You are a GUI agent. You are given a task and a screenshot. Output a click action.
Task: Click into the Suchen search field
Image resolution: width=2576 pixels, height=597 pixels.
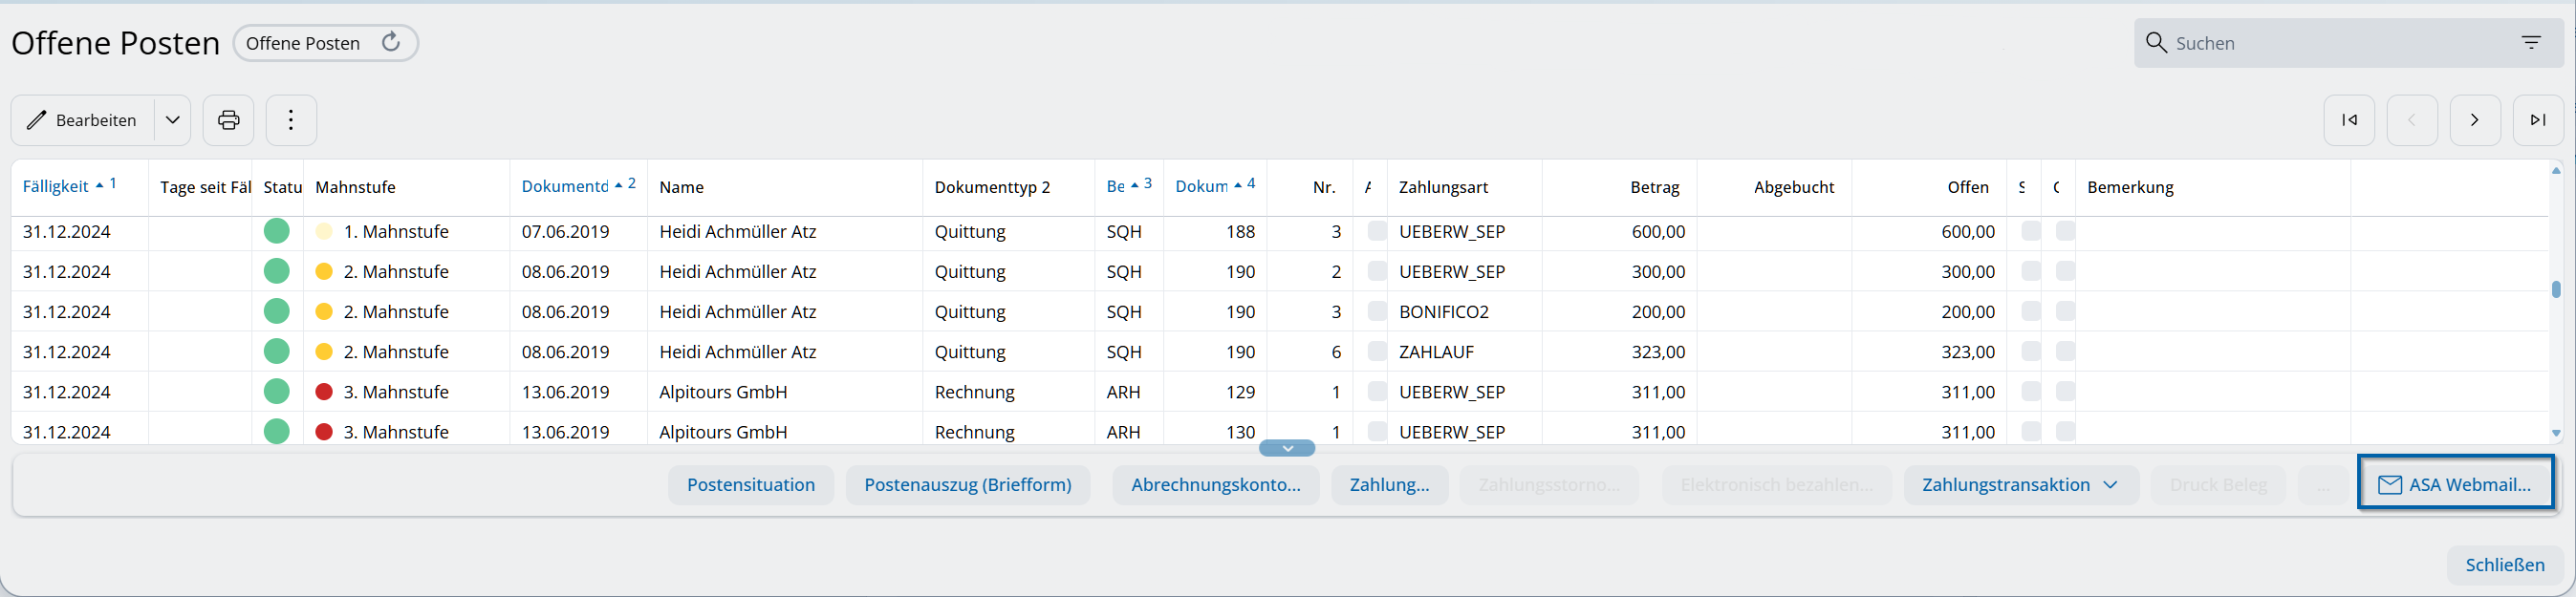pos(2330,43)
